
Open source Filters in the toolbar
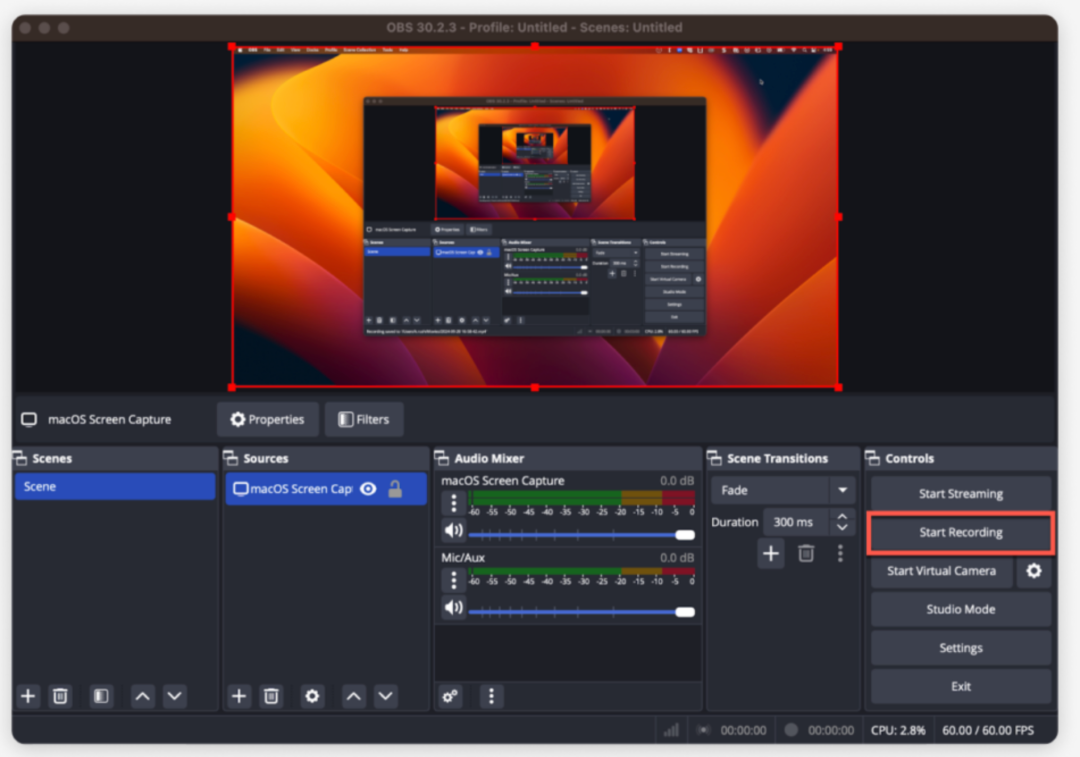tap(364, 419)
